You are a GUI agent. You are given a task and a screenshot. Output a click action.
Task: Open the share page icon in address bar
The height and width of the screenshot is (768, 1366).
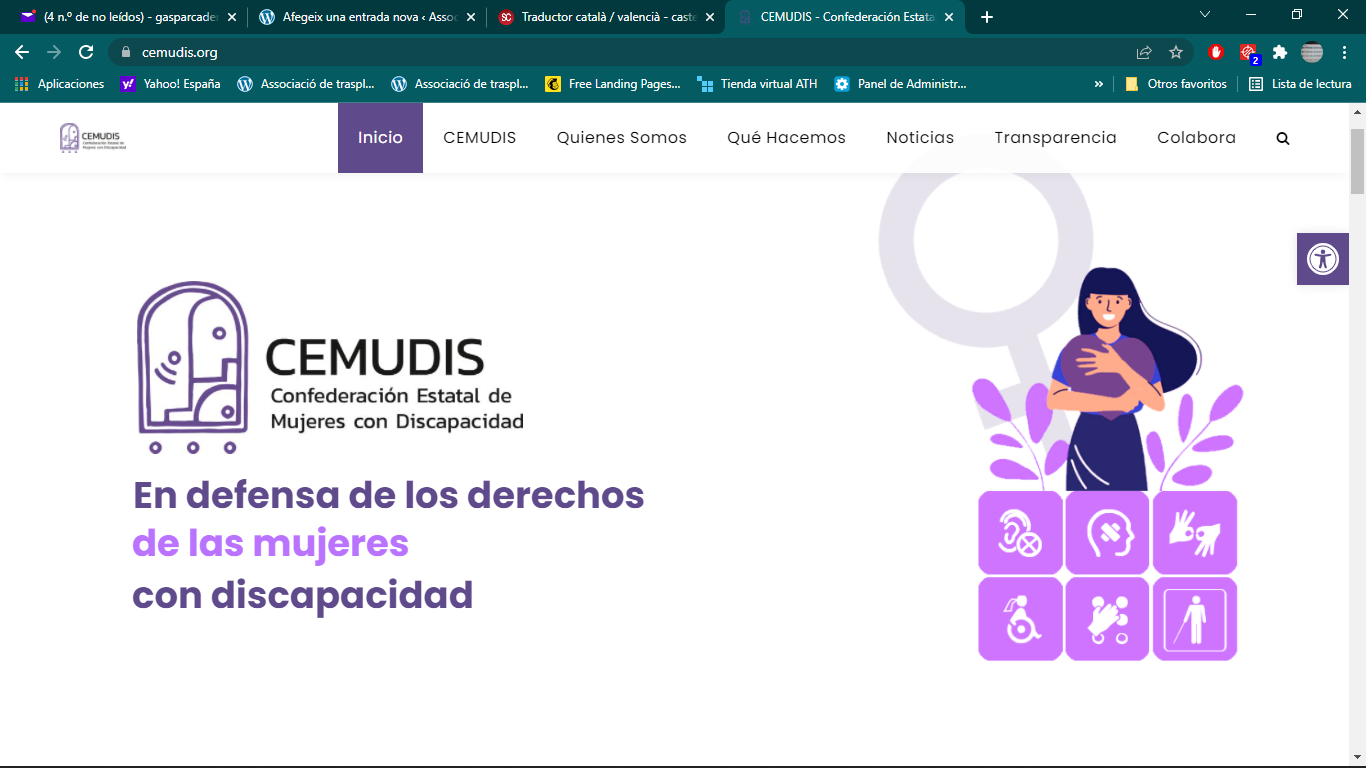pyautogui.click(x=1144, y=52)
